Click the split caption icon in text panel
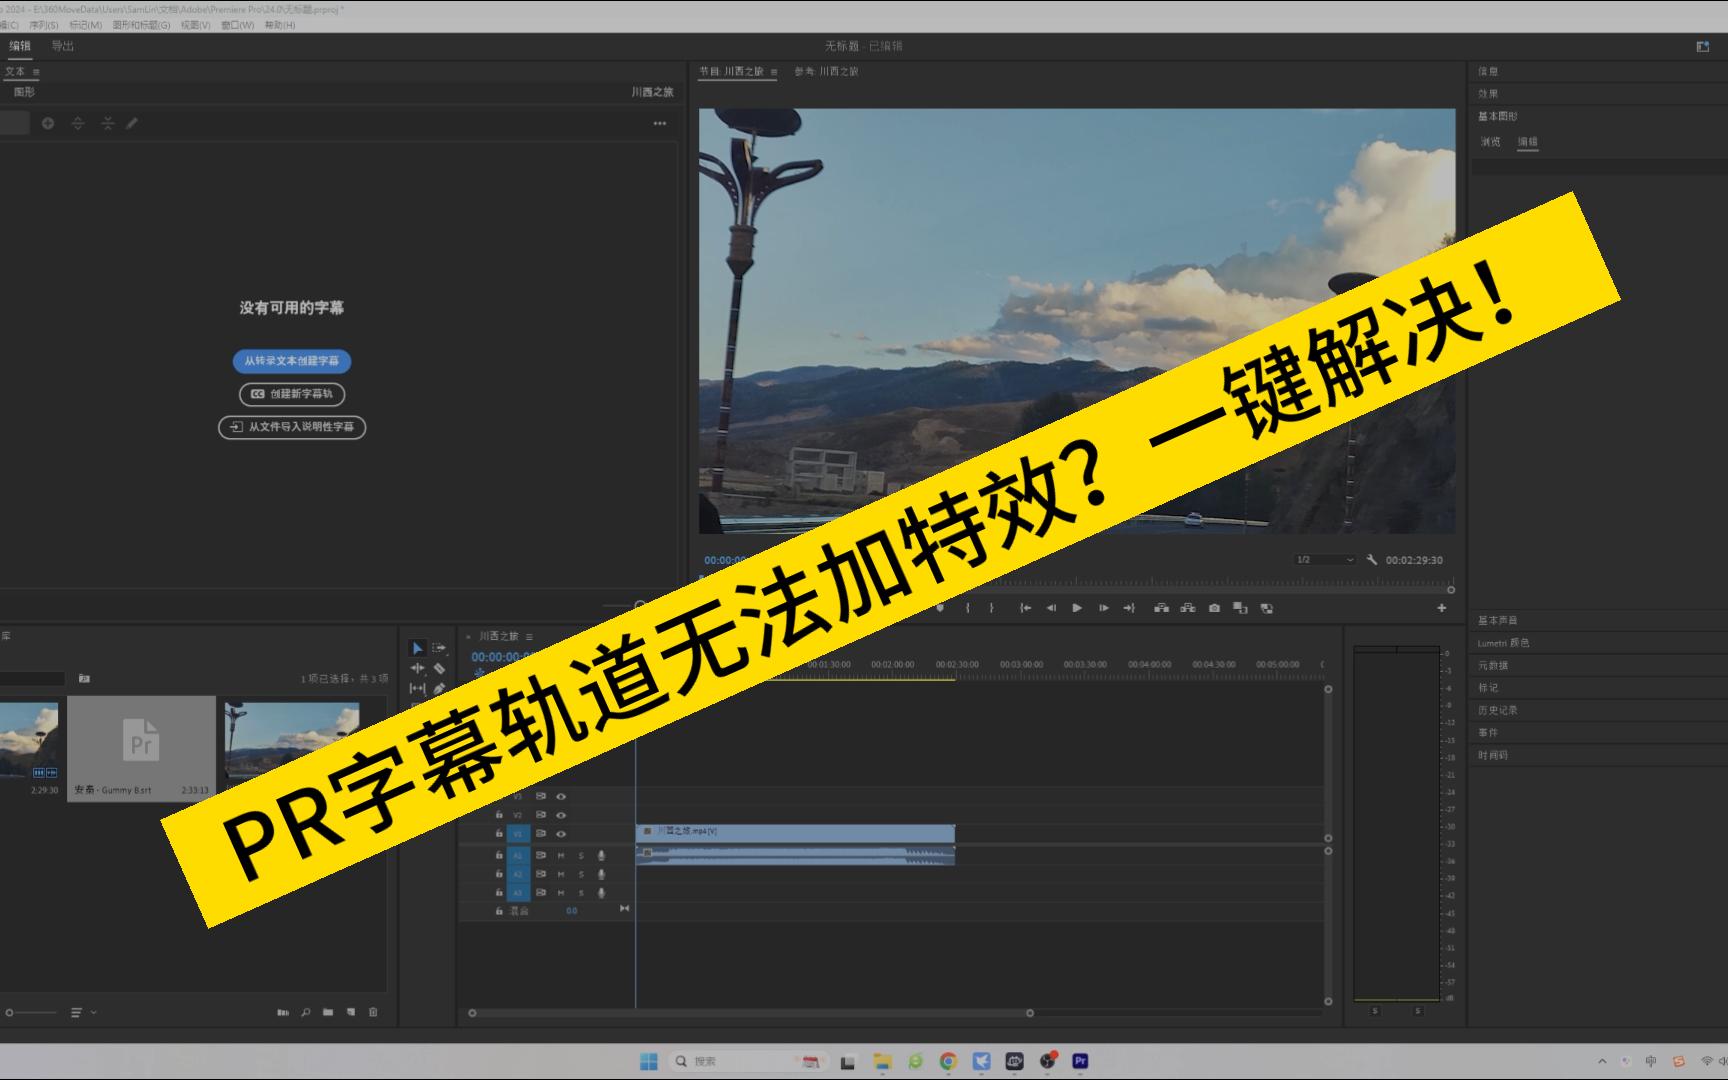 coord(77,123)
